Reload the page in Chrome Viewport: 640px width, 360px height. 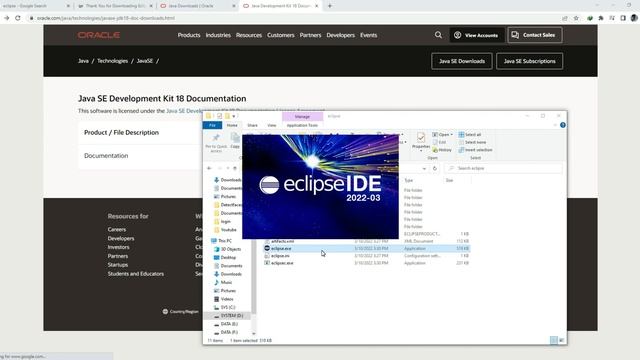(18, 18)
